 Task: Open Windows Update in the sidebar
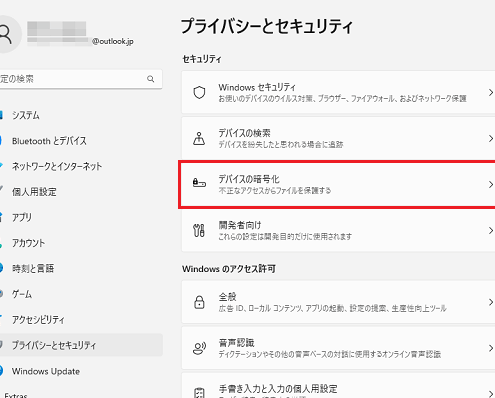[46, 371]
